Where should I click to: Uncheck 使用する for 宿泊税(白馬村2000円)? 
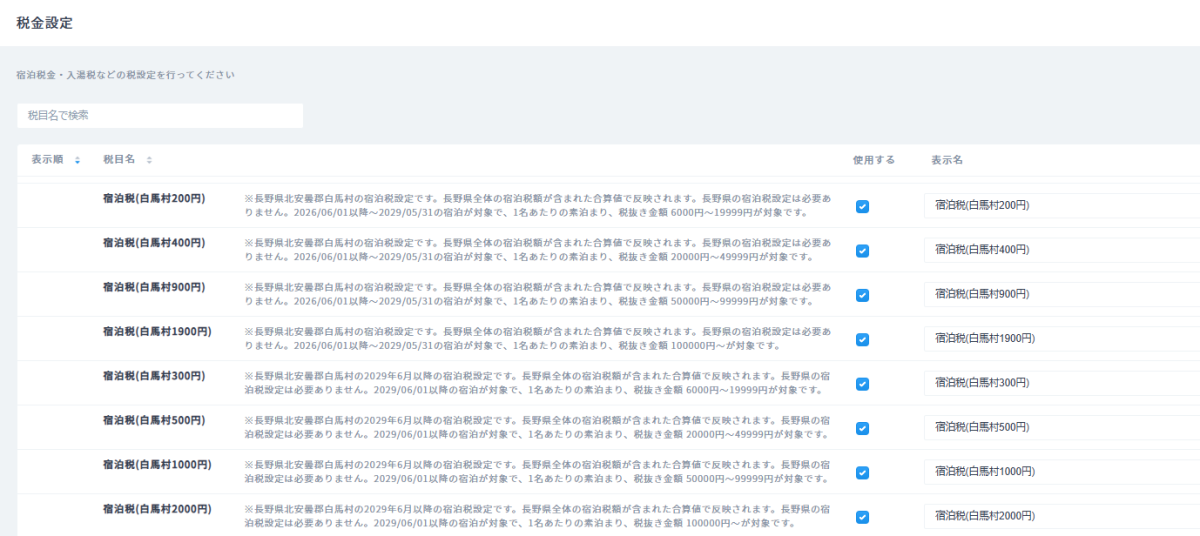pos(862,517)
